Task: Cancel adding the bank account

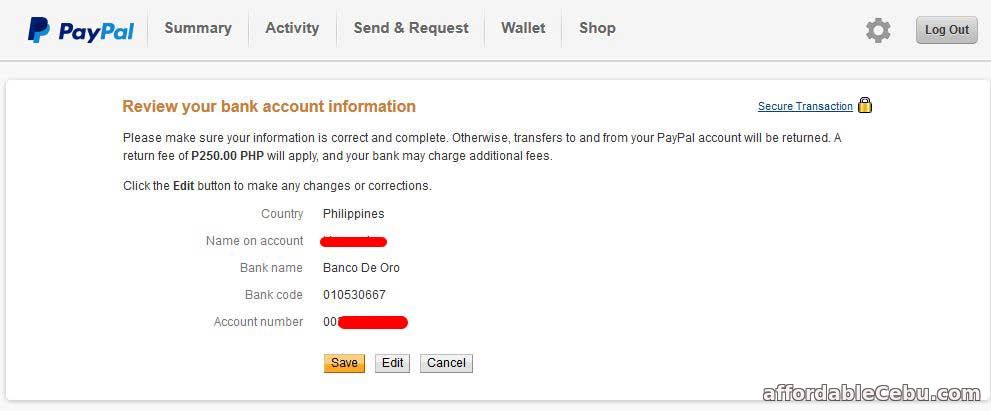Action: click(x=446, y=363)
